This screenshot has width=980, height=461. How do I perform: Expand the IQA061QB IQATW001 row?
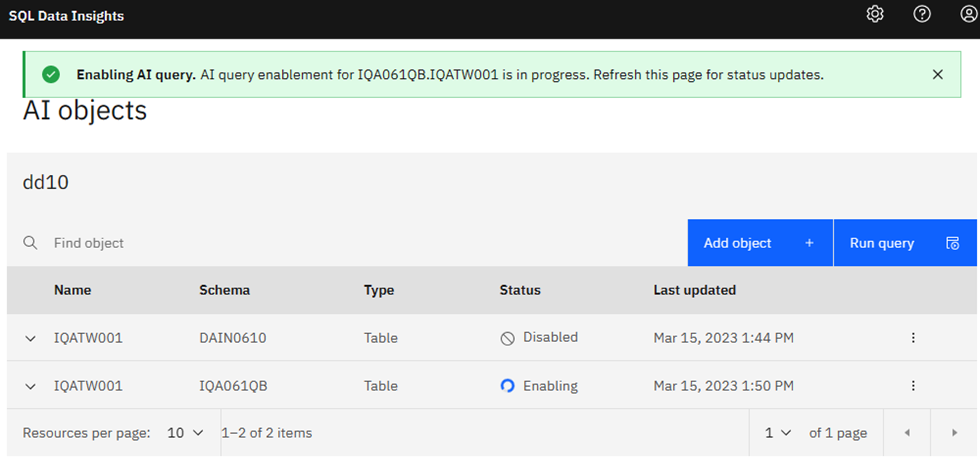[x=30, y=386]
